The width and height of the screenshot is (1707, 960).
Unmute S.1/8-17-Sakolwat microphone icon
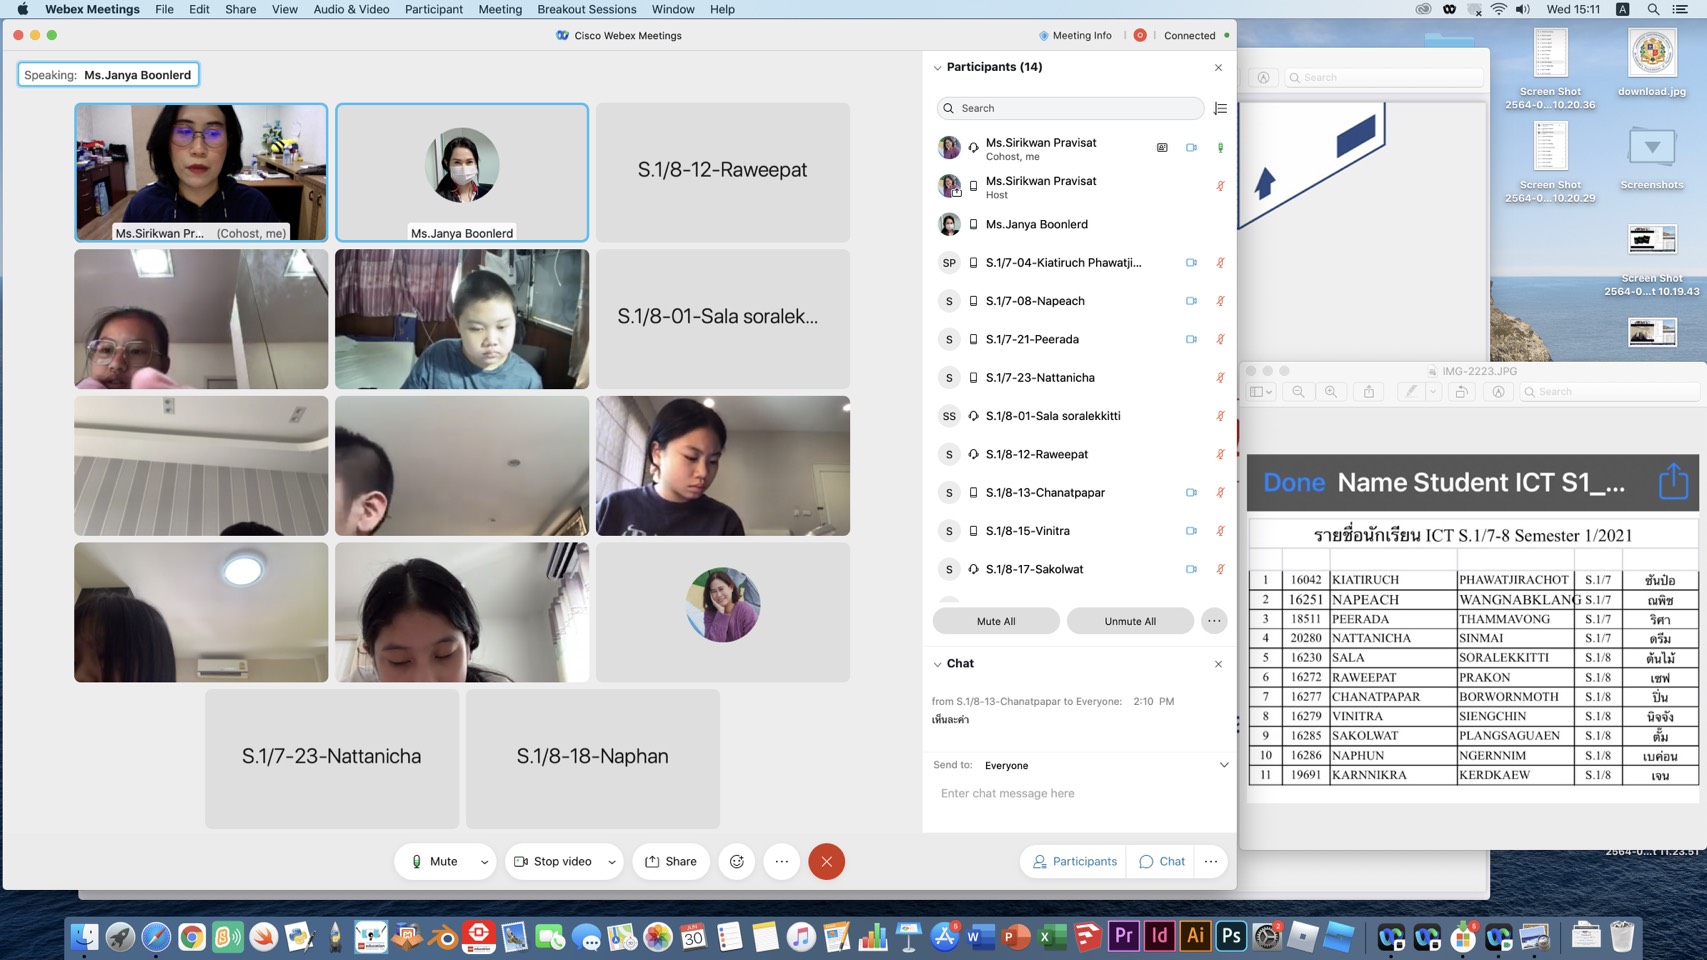point(1220,569)
